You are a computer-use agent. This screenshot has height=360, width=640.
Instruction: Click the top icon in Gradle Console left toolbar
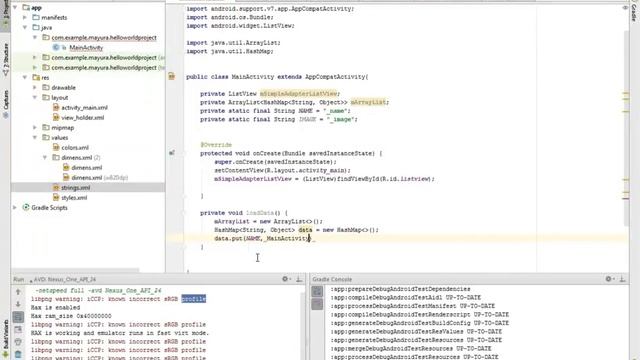coord(317,291)
